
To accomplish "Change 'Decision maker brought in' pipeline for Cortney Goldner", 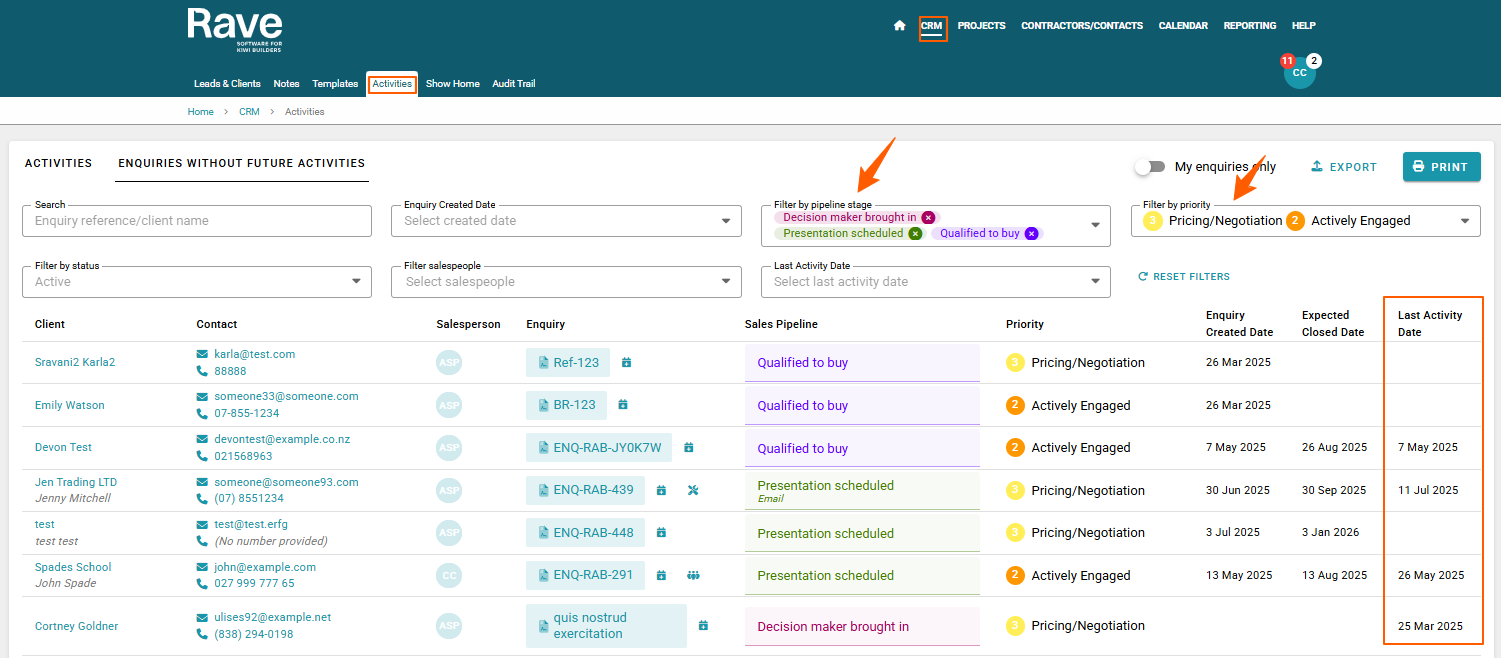I will [862, 627].
